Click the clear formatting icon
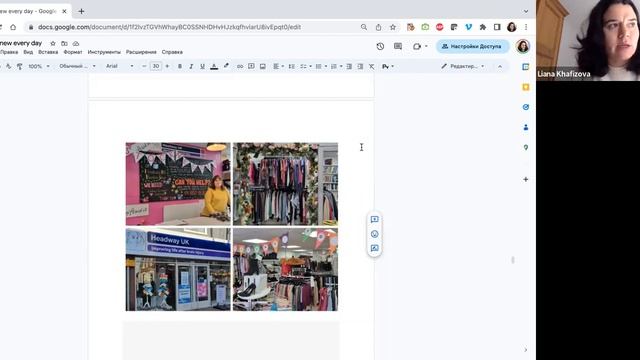Screen dimensions: 640x360 (371, 66)
